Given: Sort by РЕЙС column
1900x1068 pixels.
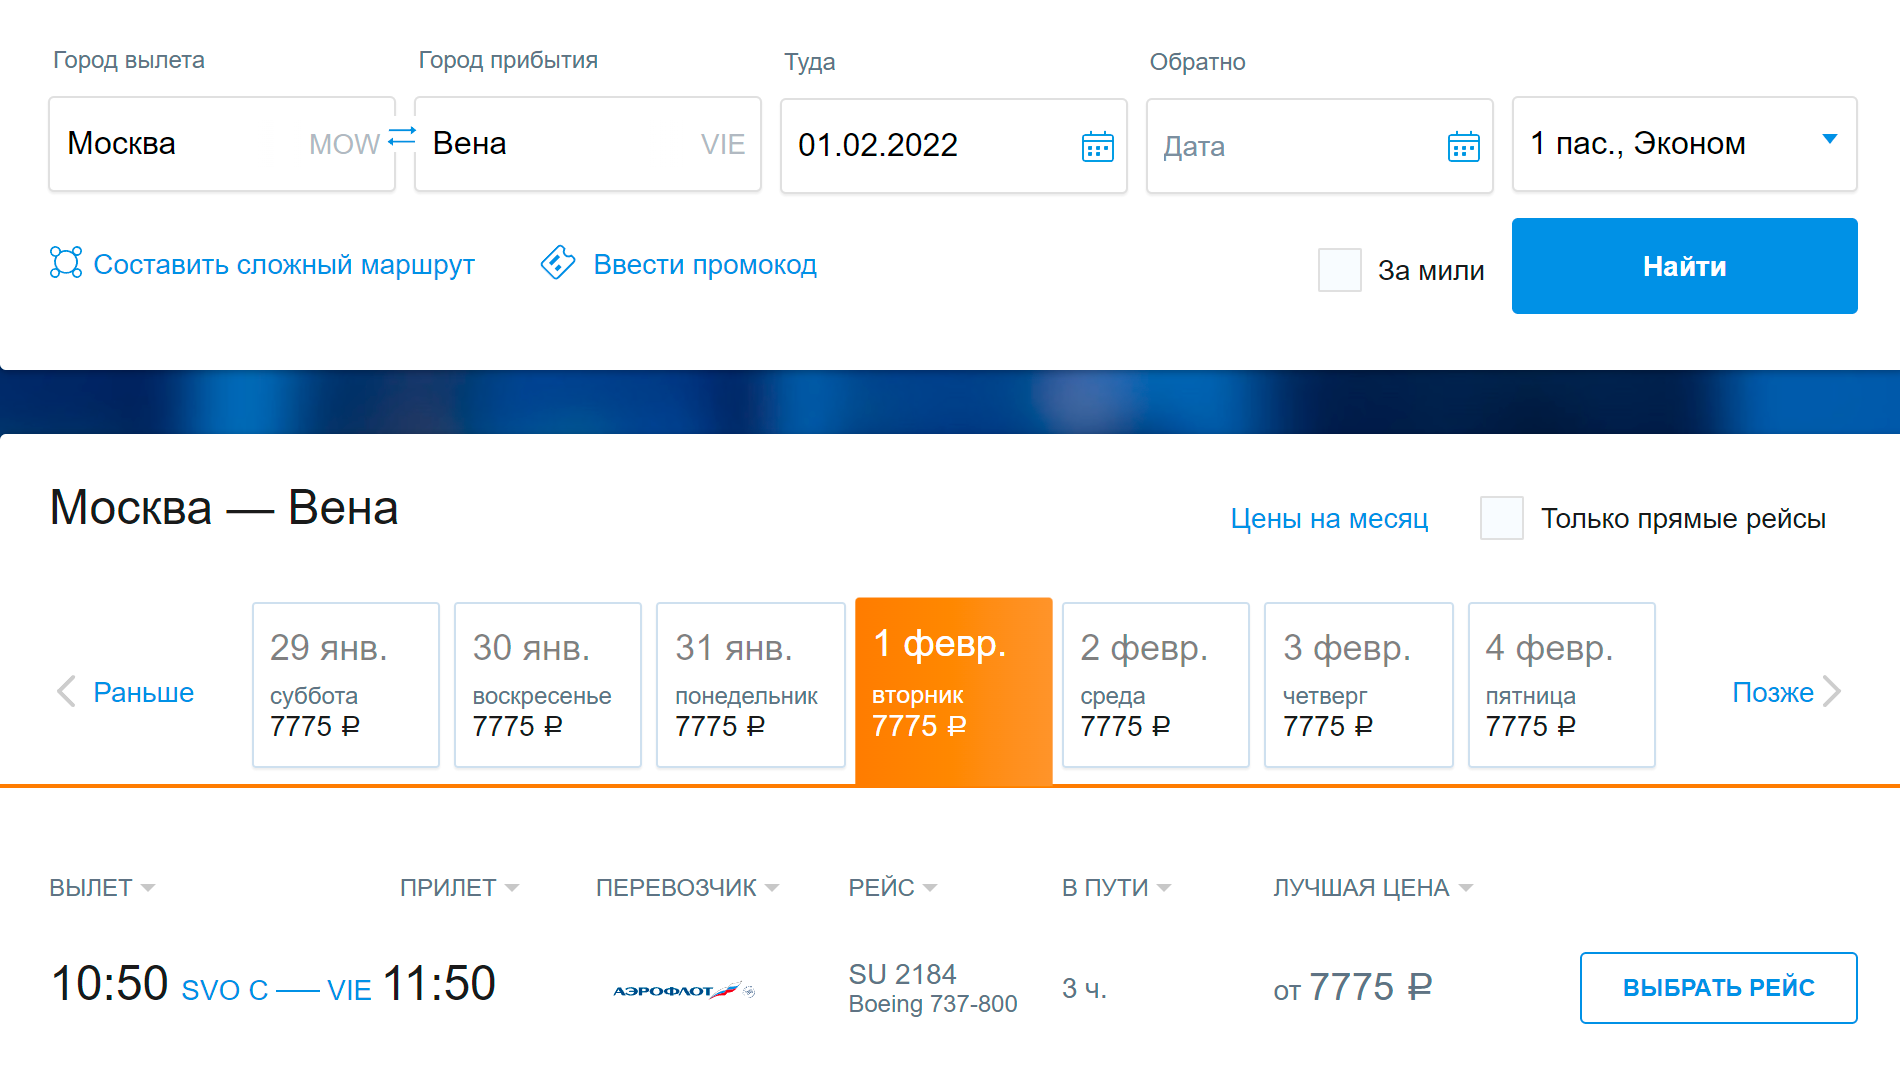Looking at the screenshot, I should point(892,888).
